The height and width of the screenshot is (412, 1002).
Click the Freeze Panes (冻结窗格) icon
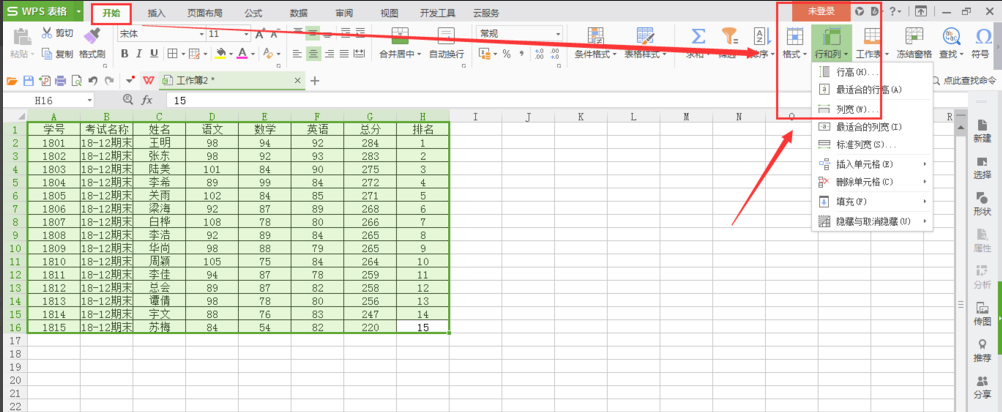pyautogui.click(x=913, y=37)
